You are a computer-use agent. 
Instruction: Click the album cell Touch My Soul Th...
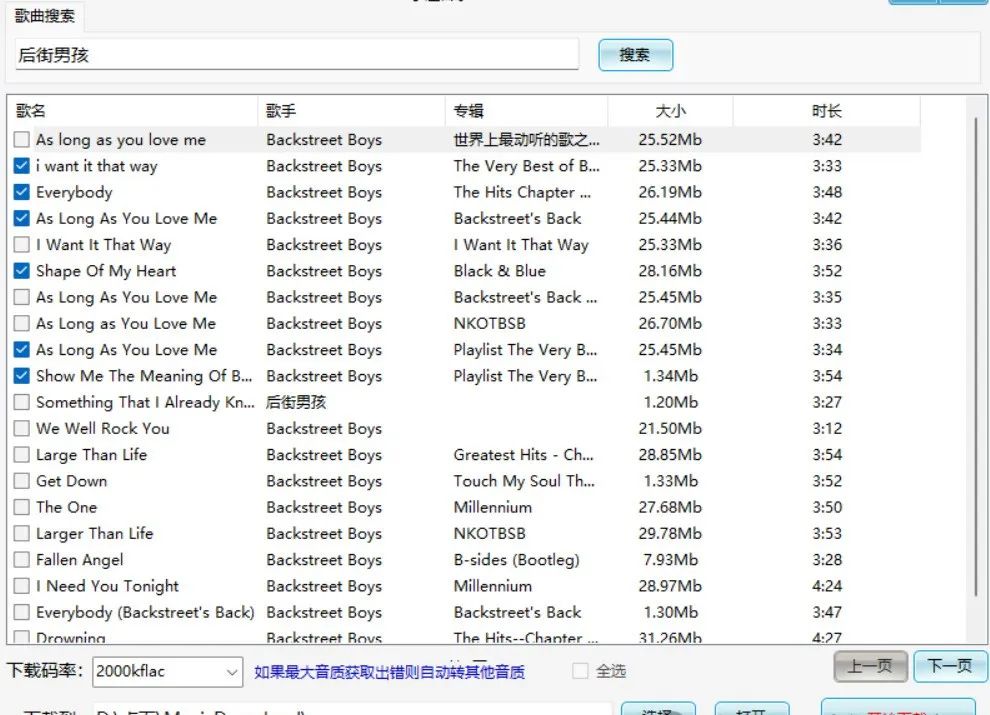524,481
